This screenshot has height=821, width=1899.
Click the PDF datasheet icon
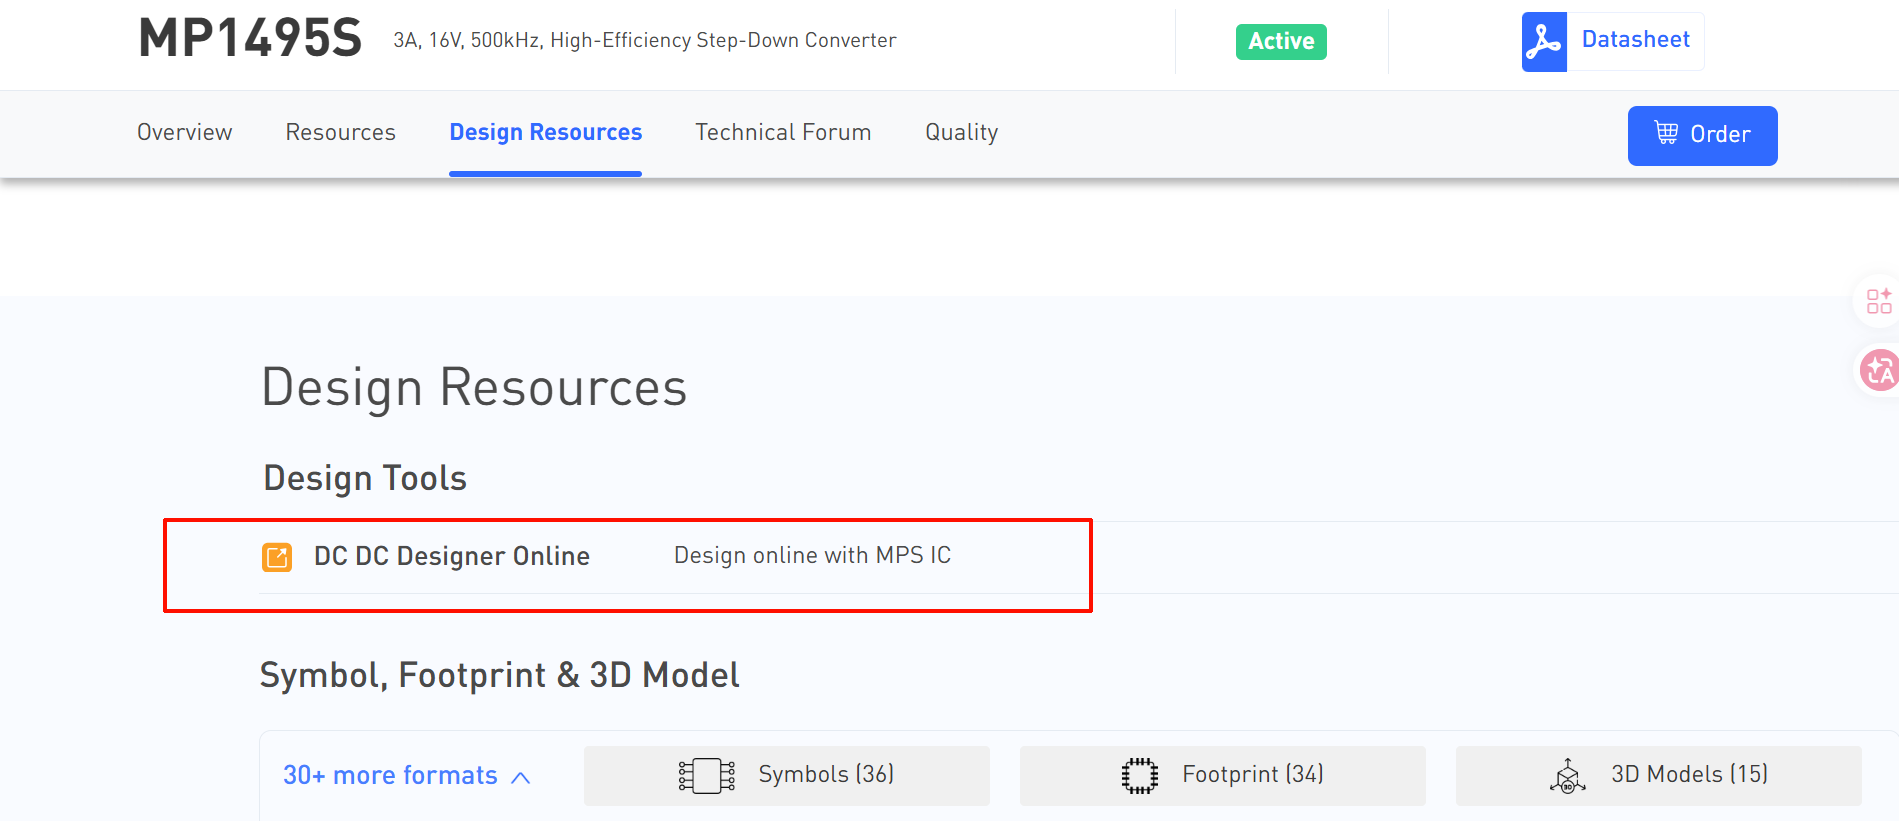pos(1543,42)
